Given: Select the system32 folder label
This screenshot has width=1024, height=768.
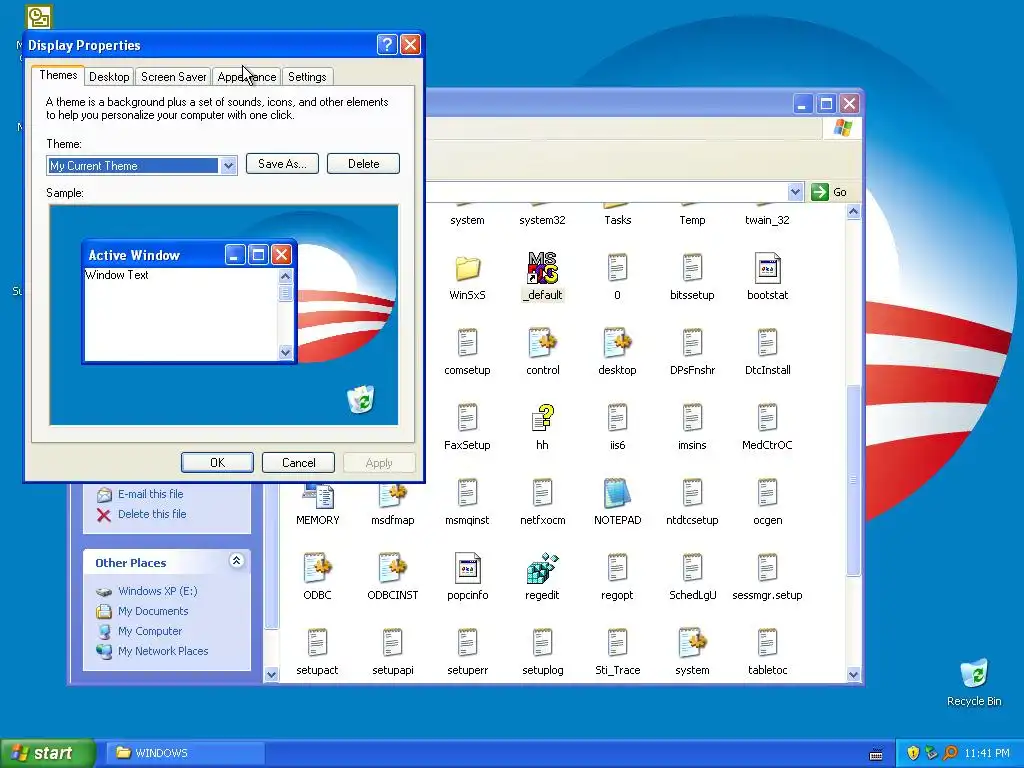Looking at the screenshot, I should (542, 220).
